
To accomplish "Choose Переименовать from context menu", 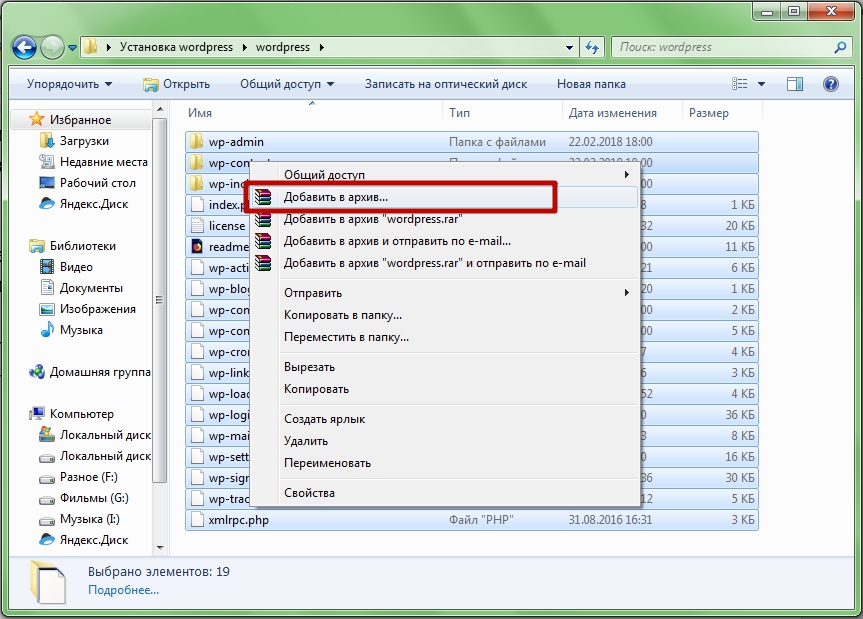I will tap(444, 463).
